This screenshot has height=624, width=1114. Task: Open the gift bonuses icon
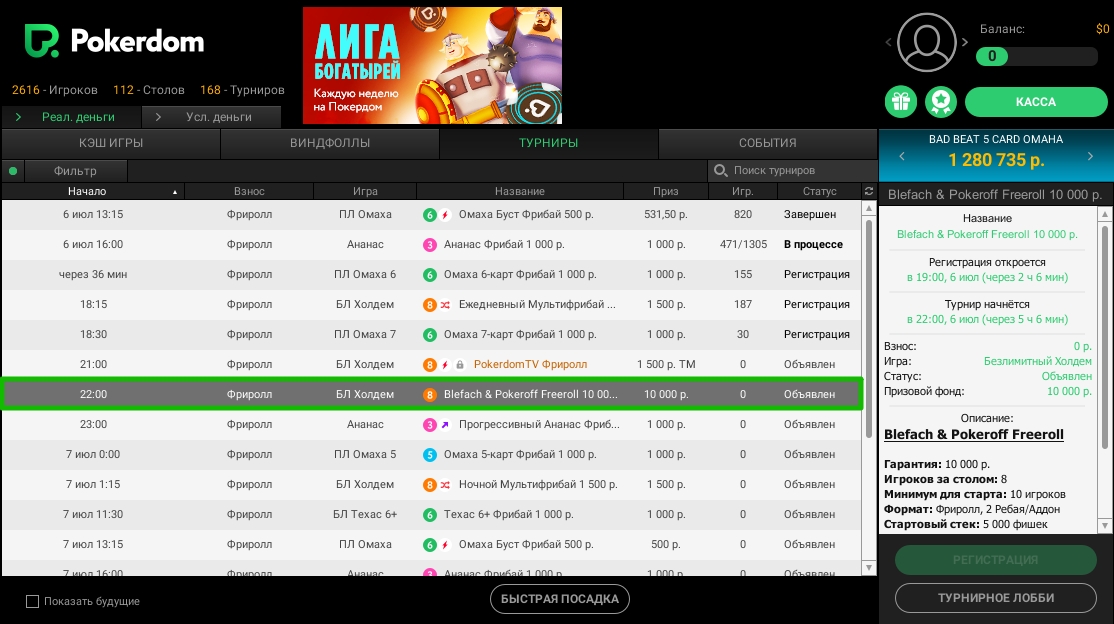(x=901, y=102)
